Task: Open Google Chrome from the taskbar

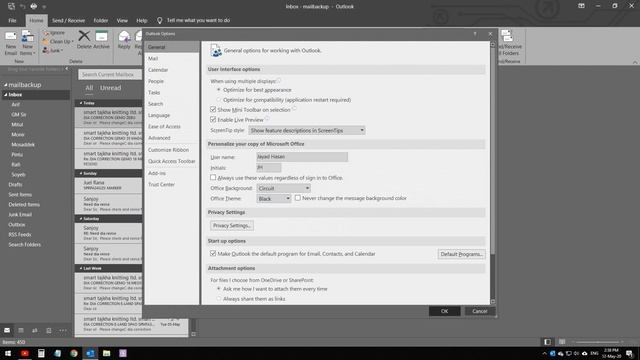Action: click(74, 353)
